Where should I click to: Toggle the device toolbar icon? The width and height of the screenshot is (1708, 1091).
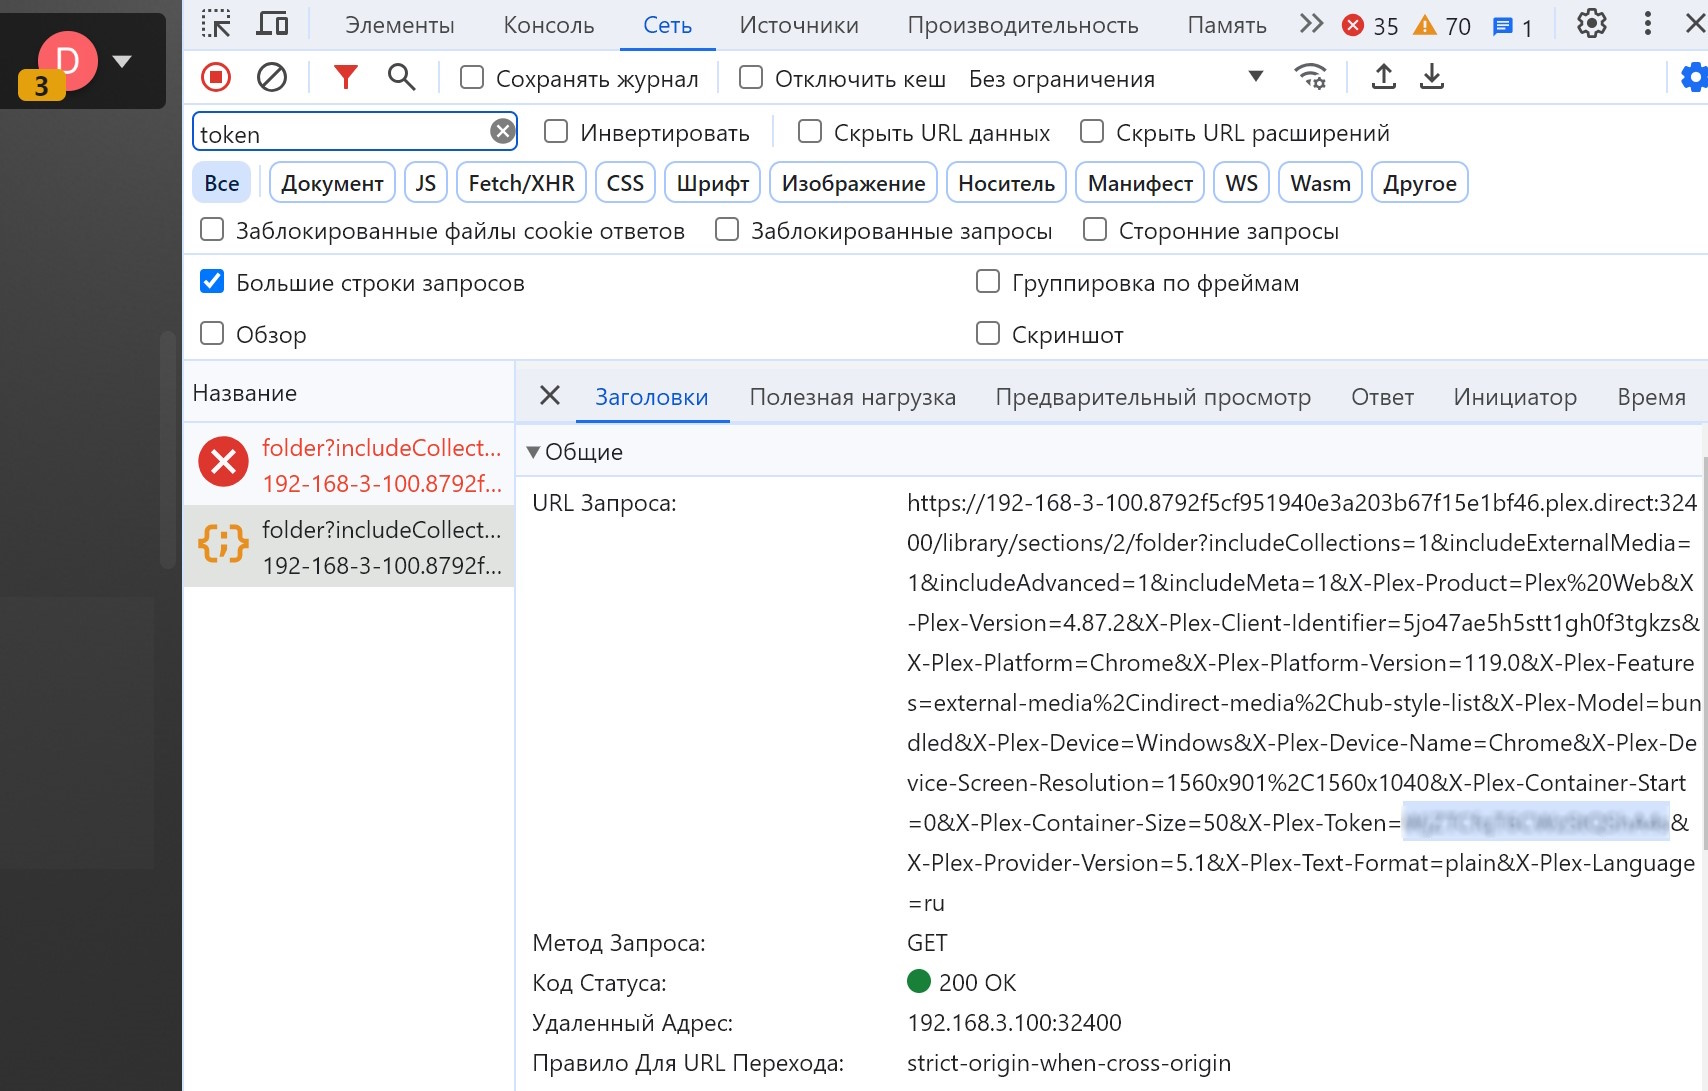[x=272, y=24]
